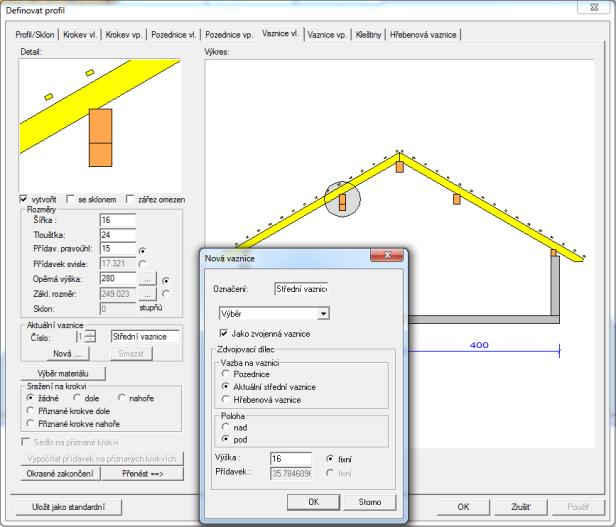
Task: Edit the Opěrná výška field
Action: tap(118, 279)
